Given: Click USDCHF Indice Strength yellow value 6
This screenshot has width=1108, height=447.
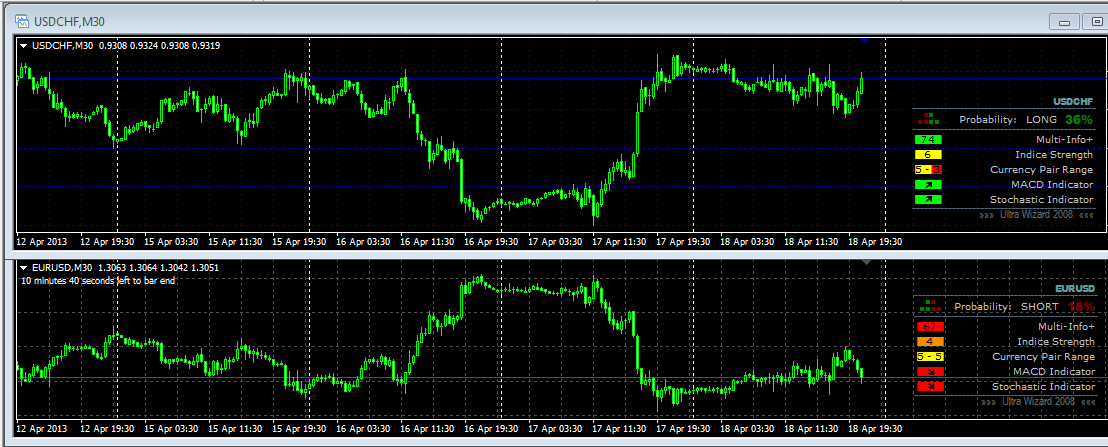Looking at the screenshot, I should click(x=928, y=155).
